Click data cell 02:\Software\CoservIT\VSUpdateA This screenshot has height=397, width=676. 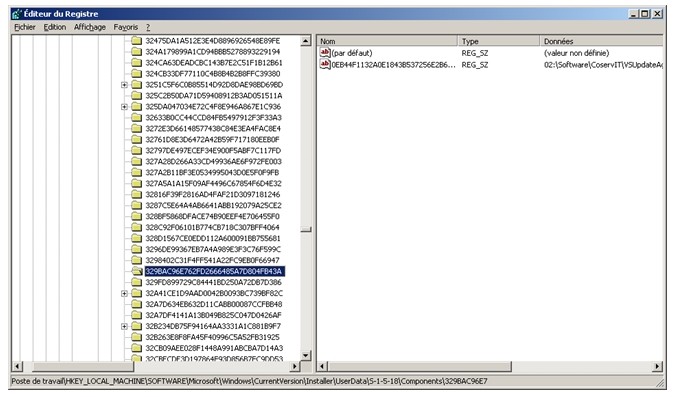(x=603, y=65)
